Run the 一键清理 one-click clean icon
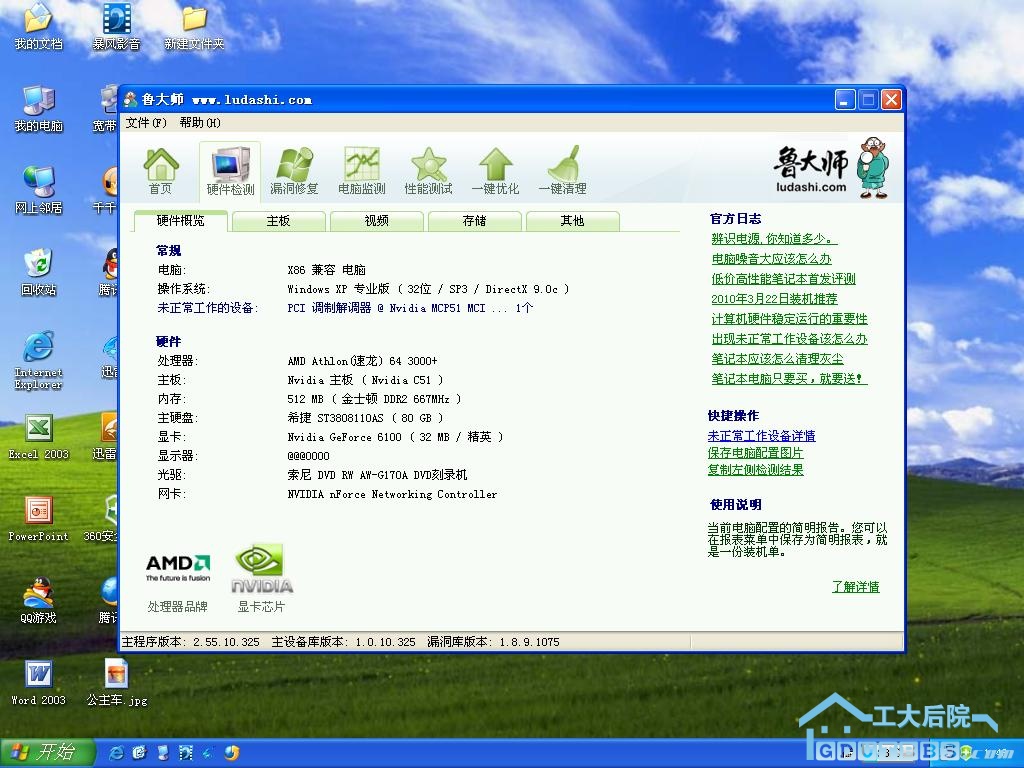Viewport: 1024px width, 768px height. 562,171
